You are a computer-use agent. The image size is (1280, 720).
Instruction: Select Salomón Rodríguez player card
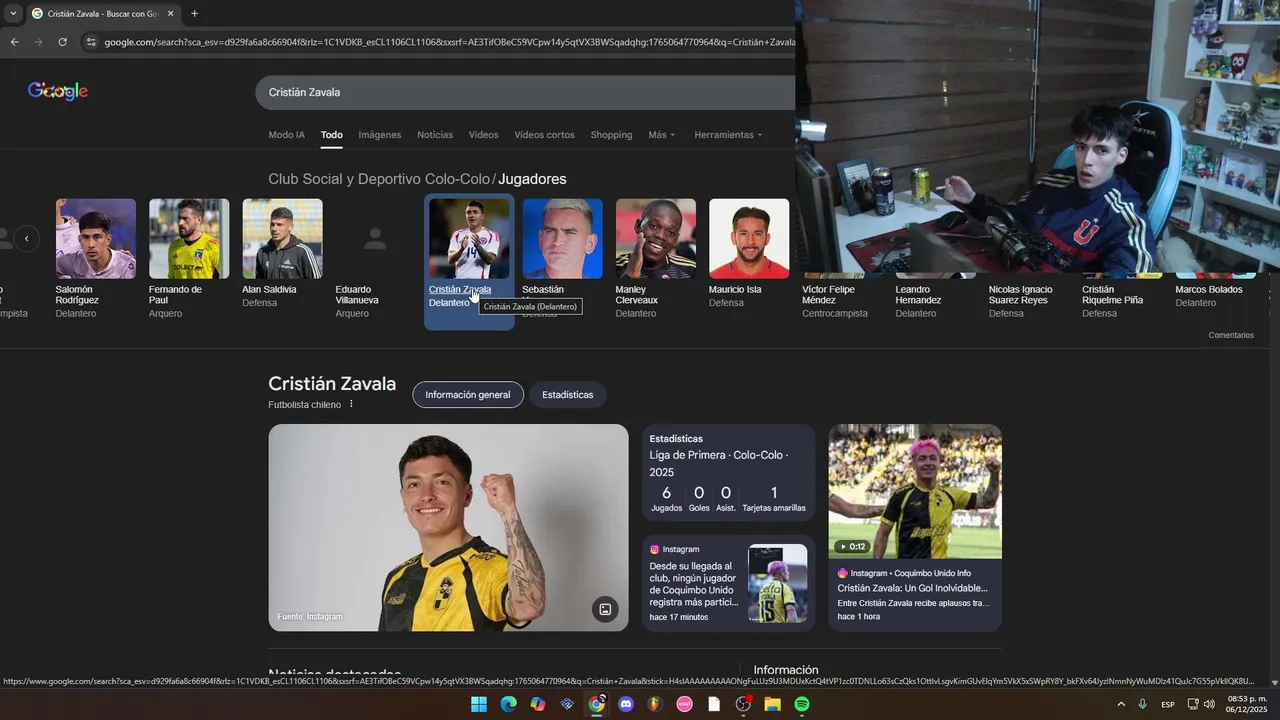(96, 259)
